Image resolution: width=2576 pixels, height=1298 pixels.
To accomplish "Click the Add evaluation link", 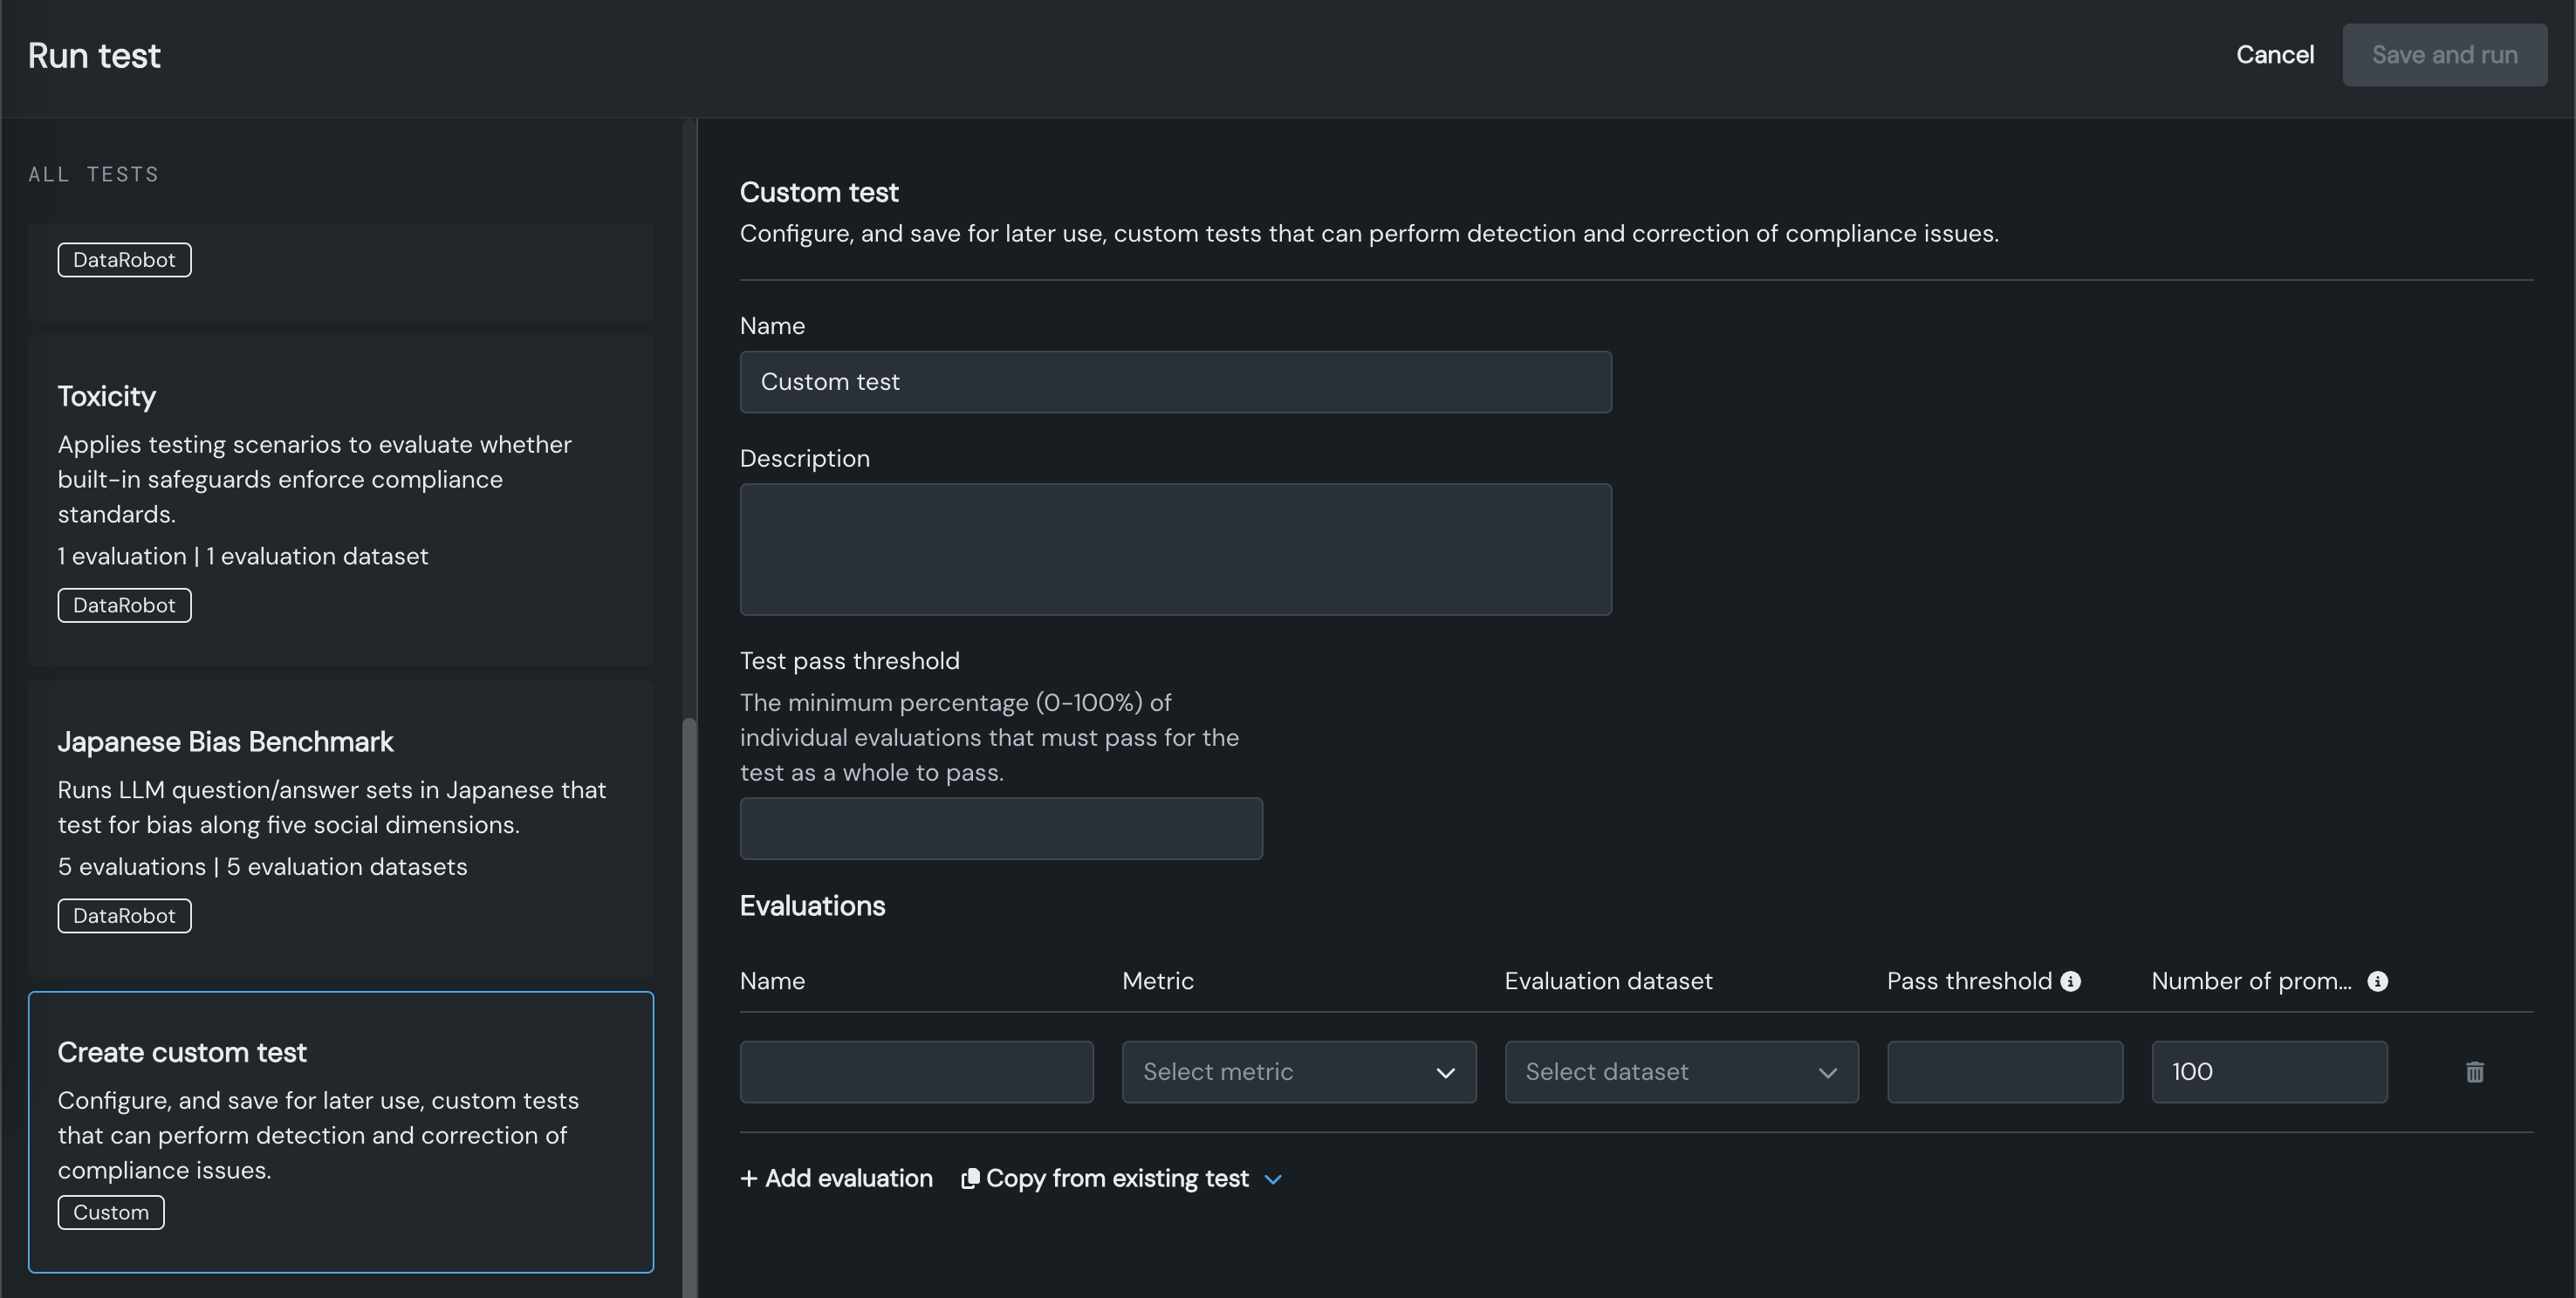I will (848, 1178).
